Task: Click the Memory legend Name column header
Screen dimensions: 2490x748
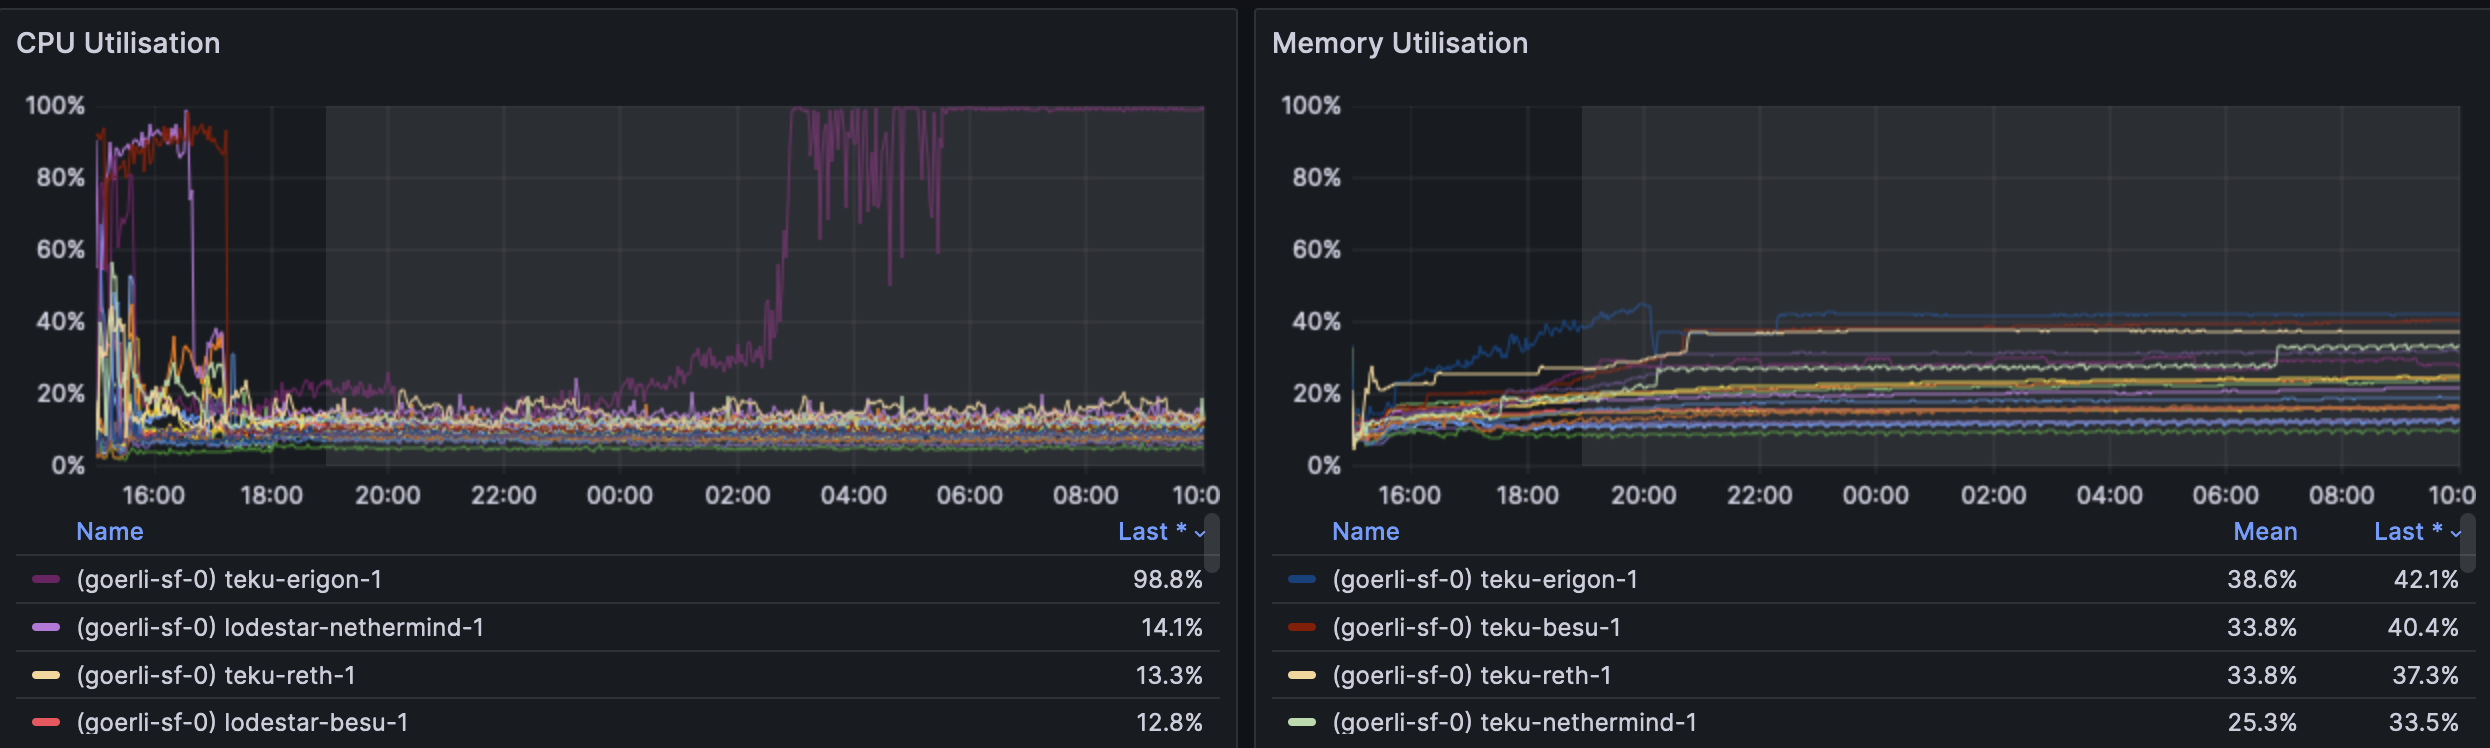Action: tap(1365, 532)
